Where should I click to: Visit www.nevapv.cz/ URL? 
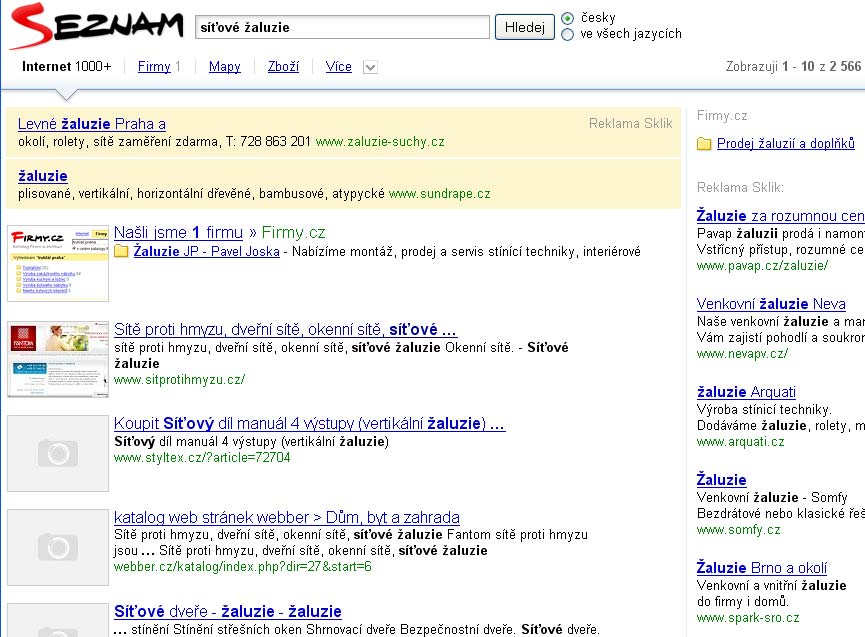[x=743, y=354]
